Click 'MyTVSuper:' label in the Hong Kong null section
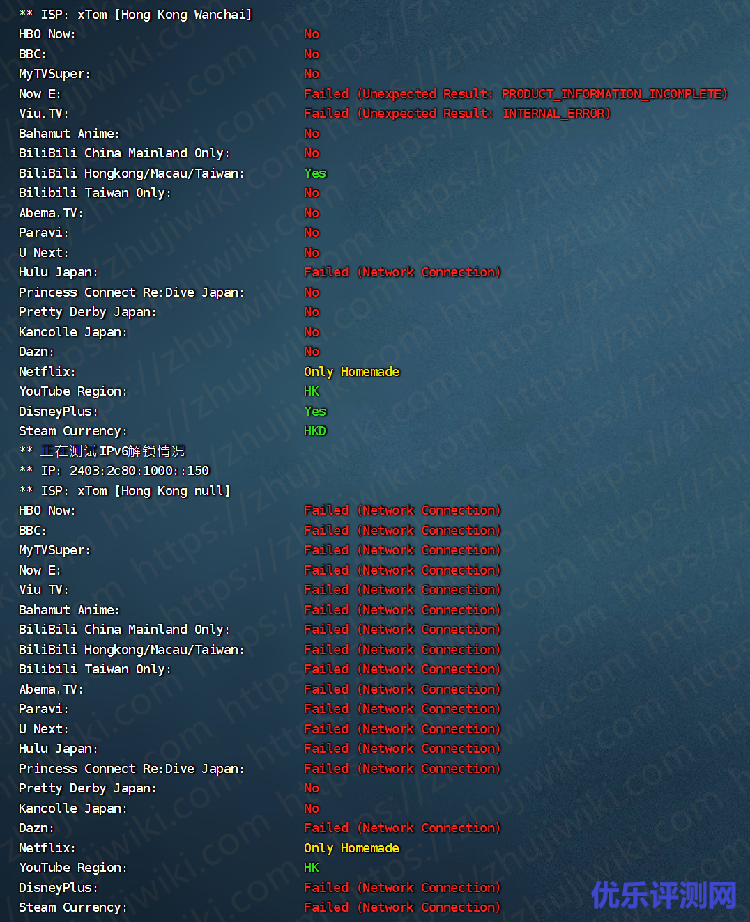The height and width of the screenshot is (922, 750). [55, 550]
